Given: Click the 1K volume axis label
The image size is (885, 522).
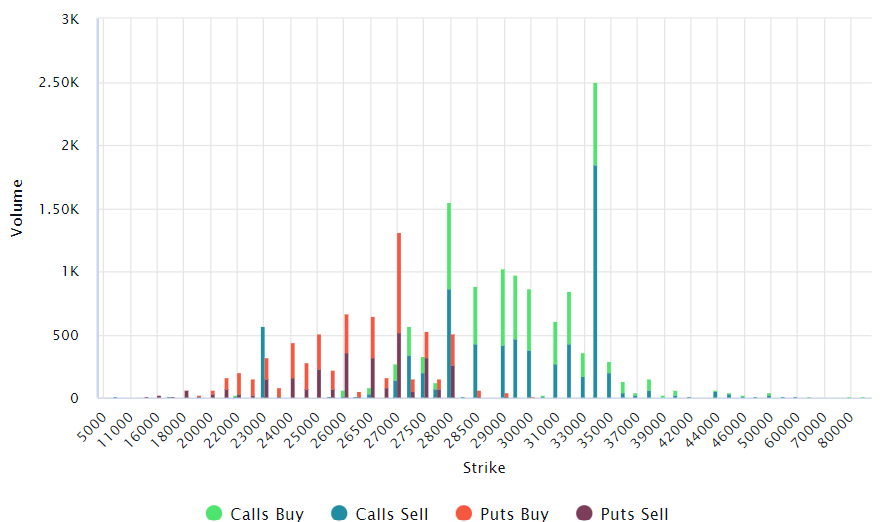Looking at the screenshot, I should (x=71, y=271).
